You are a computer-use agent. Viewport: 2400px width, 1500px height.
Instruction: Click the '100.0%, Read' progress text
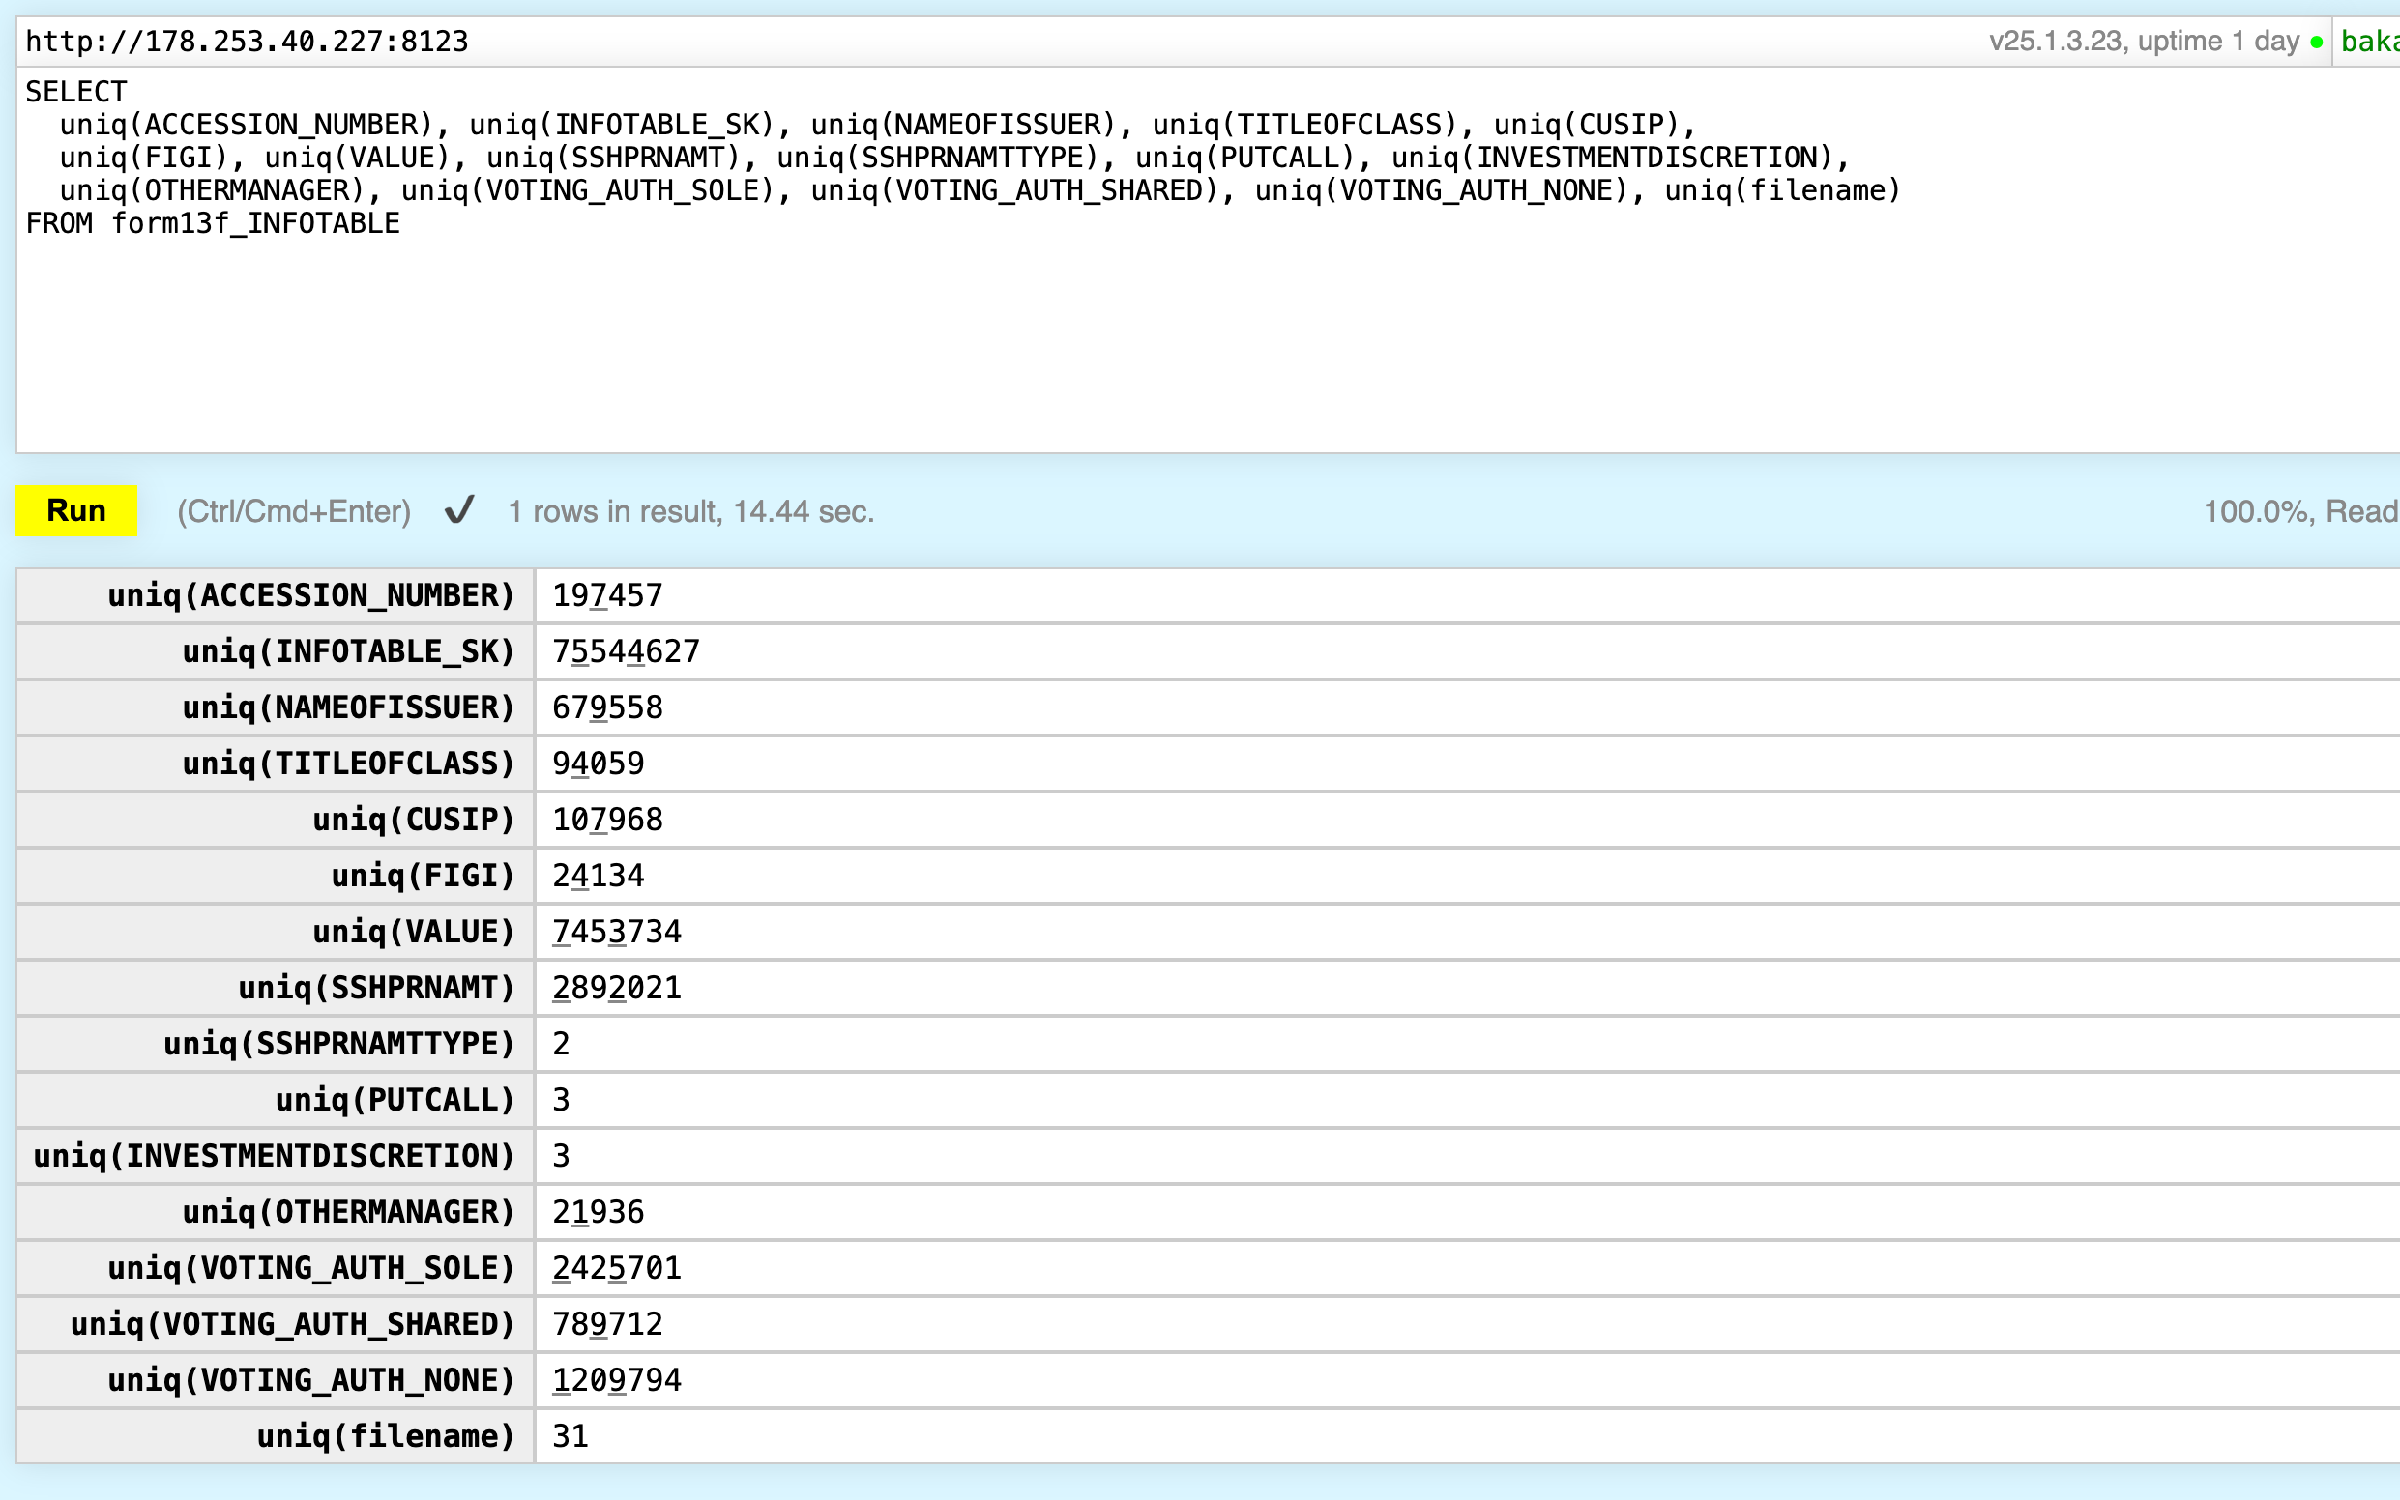pos(2300,512)
